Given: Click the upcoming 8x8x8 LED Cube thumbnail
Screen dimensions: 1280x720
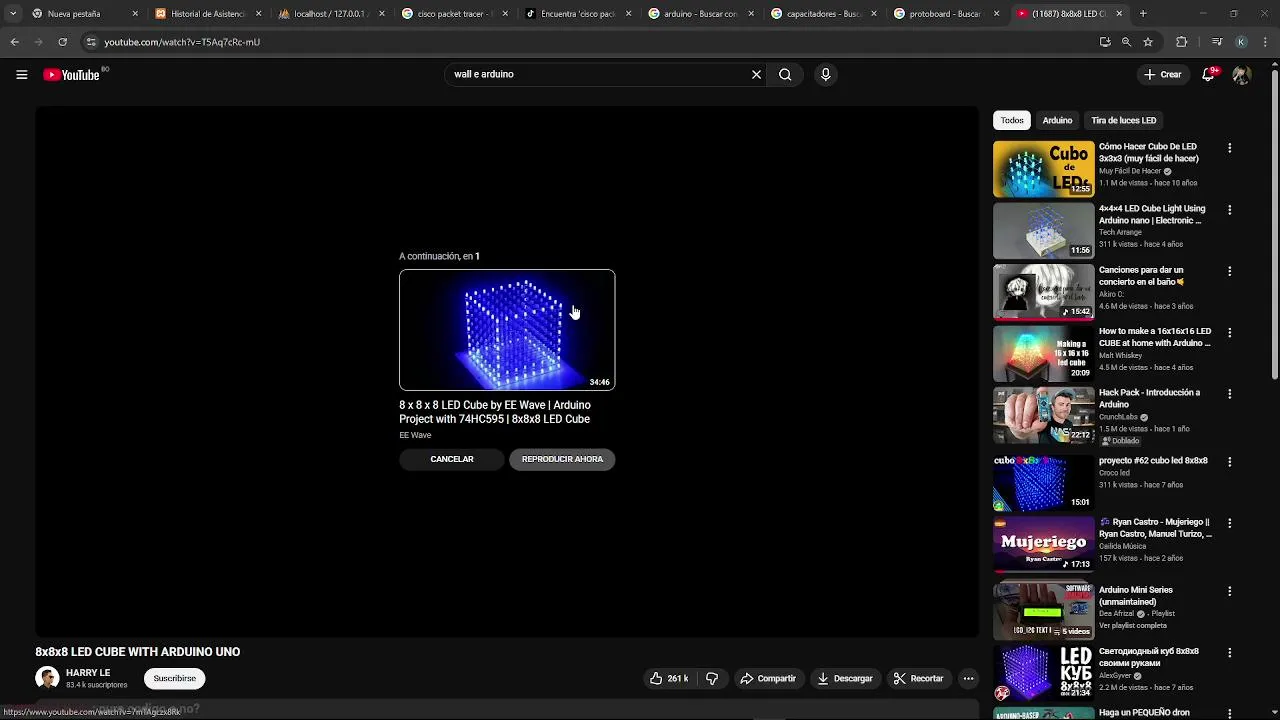Looking at the screenshot, I should click(507, 330).
